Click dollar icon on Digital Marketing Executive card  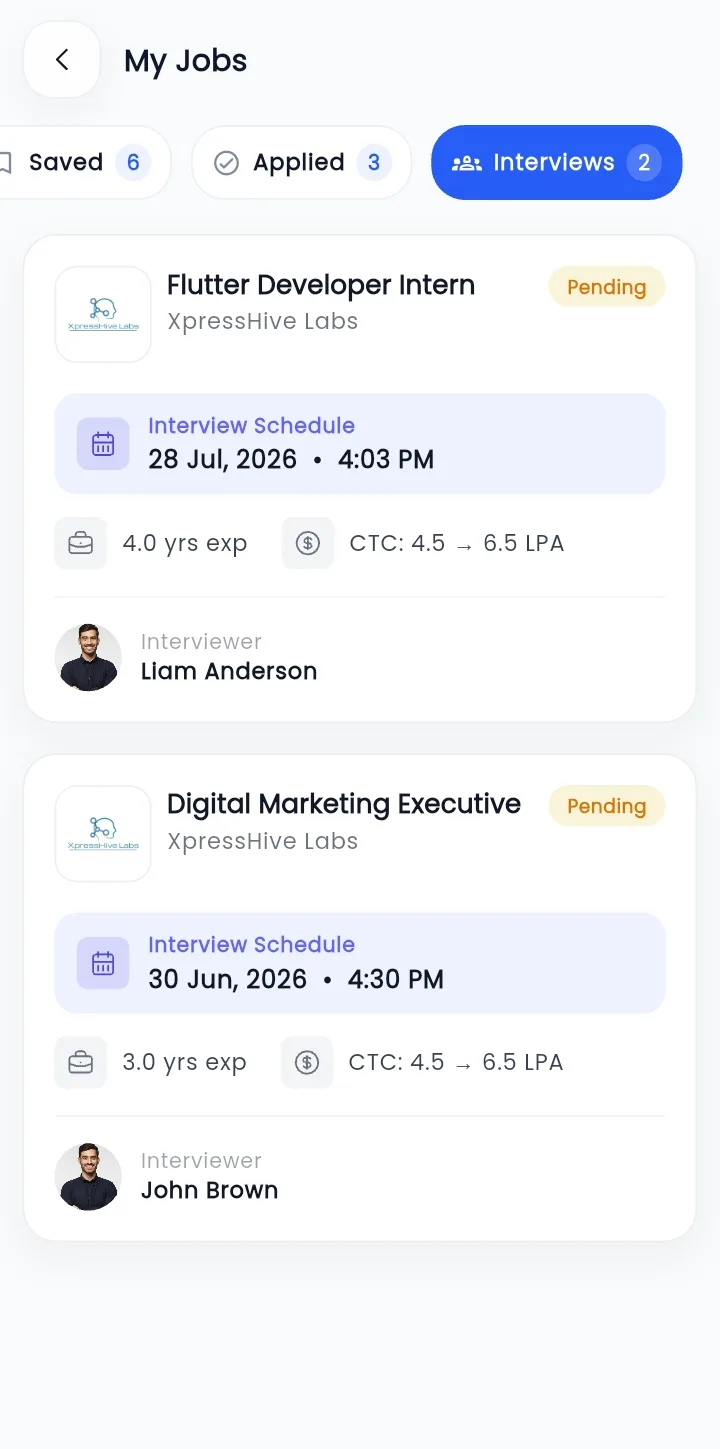307,1062
